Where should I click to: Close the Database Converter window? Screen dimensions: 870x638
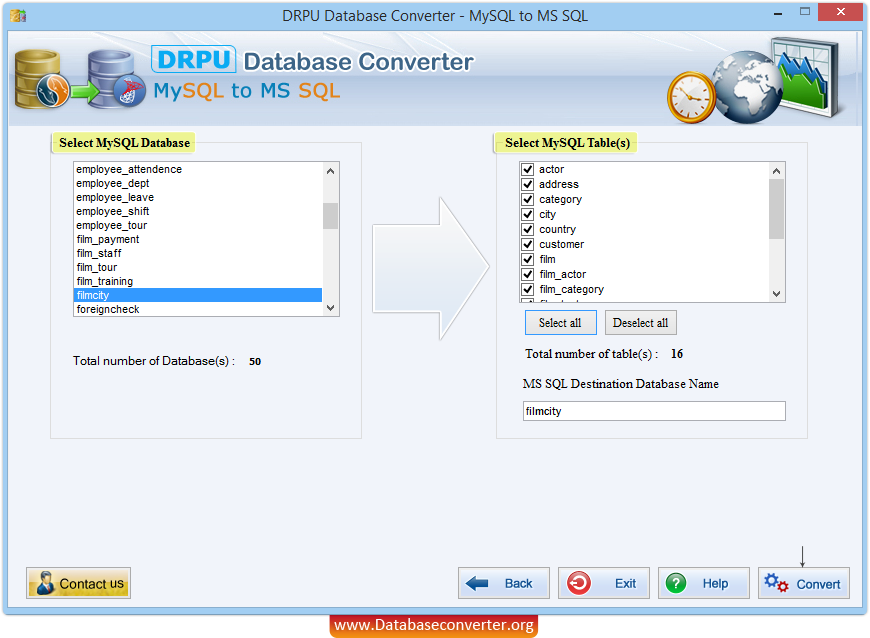841,12
